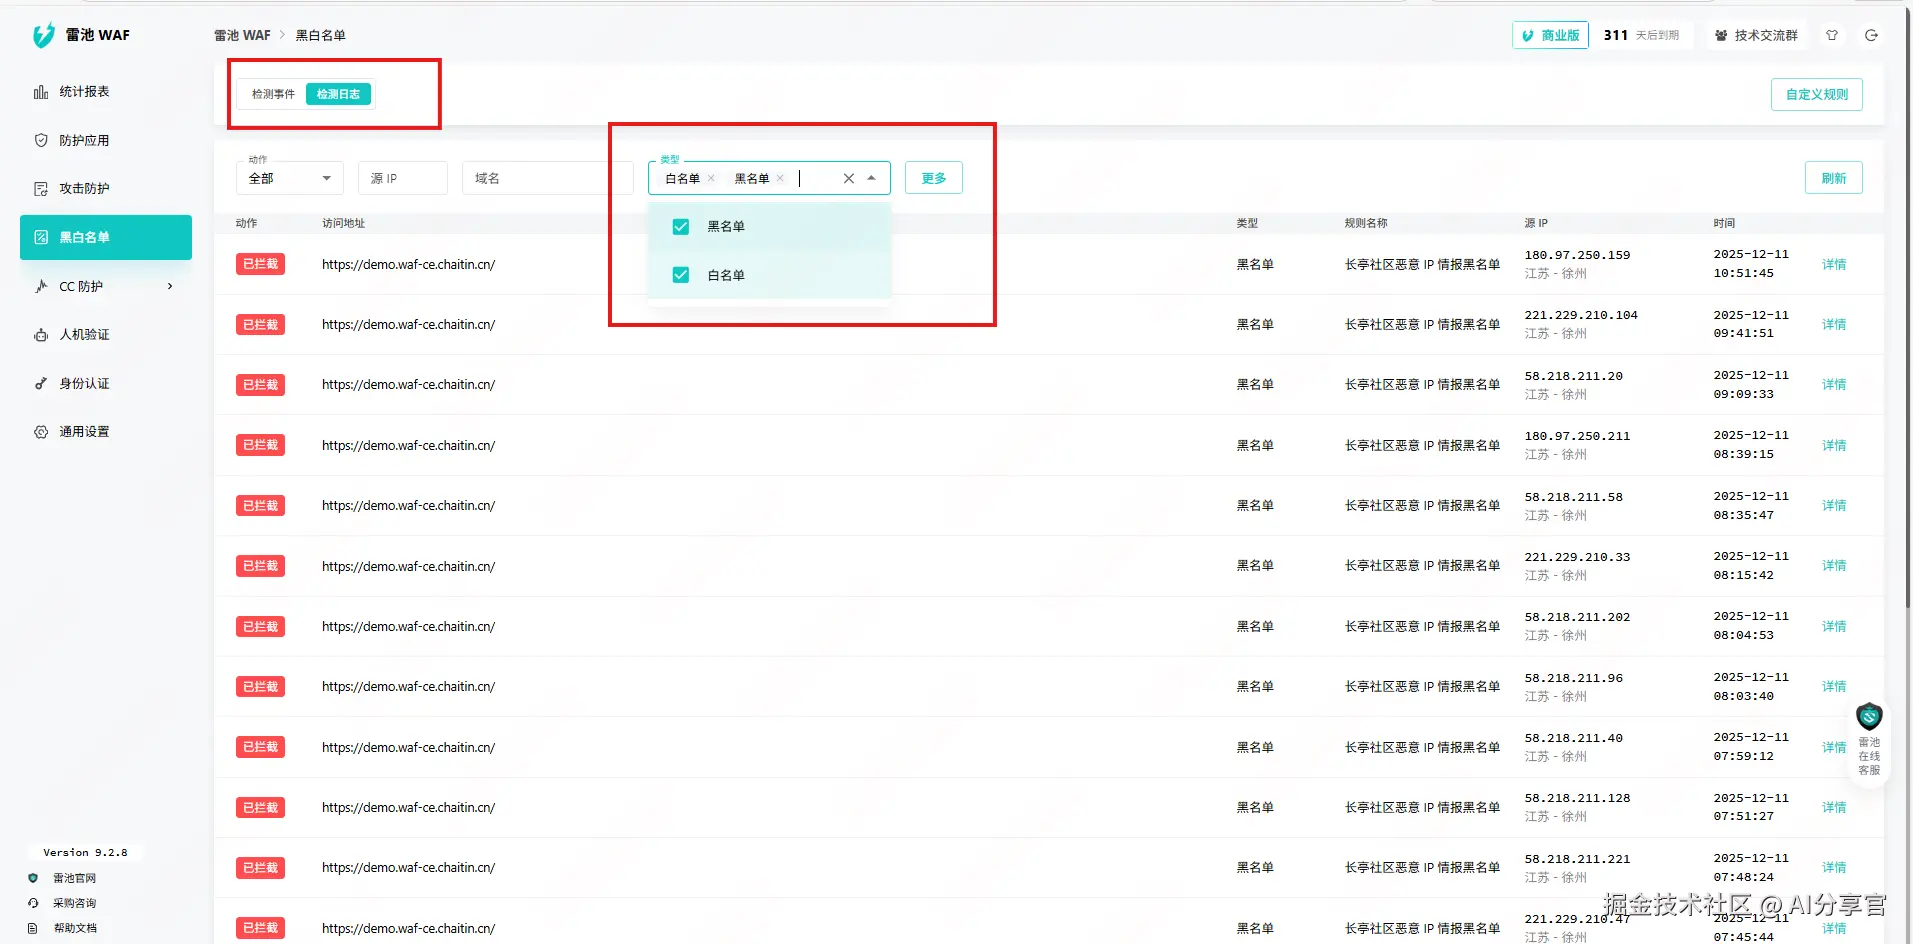This screenshot has width=1913, height=944.
Task: Click the 311 天后到期 expiry text
Action: [x=1641, y=35]
